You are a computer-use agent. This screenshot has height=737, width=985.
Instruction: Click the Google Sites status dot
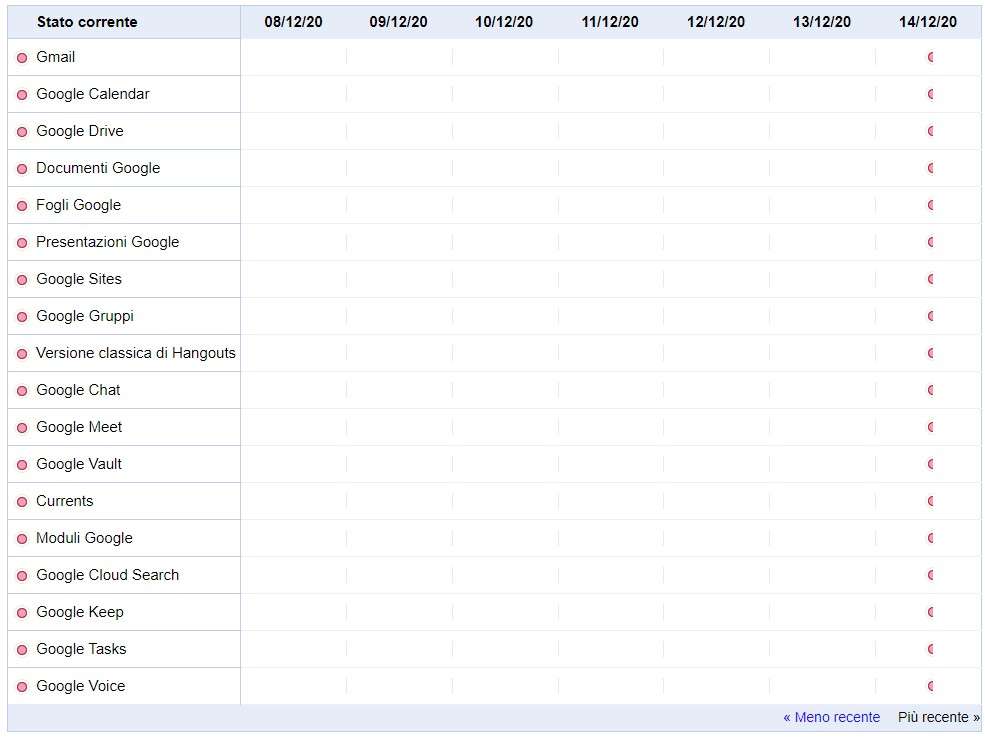(22, 280)
